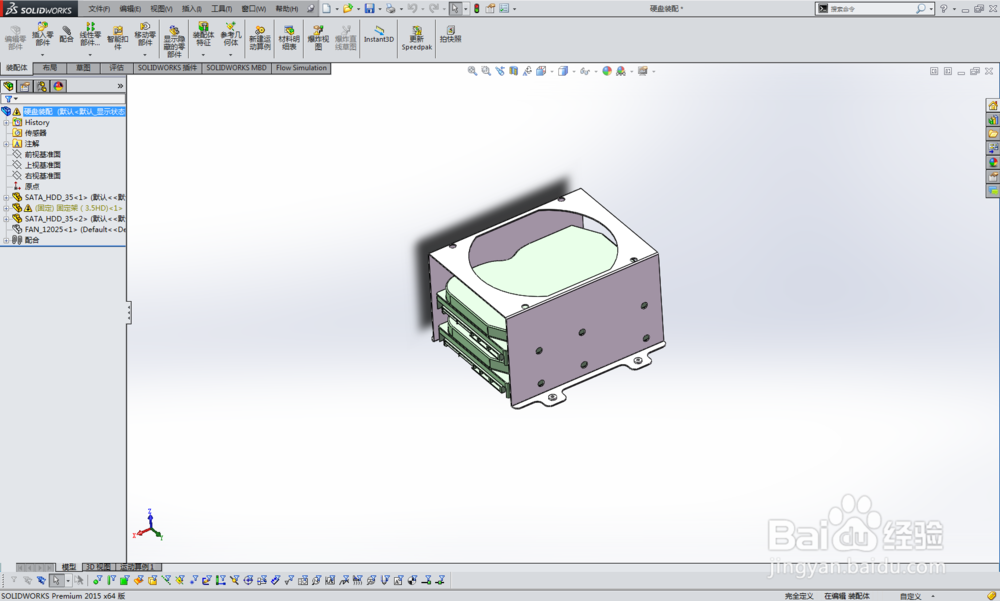Toggle filter vertices in selection filter bar
The image size is (1000, 601).
pyautogui.click(x=97, y=580)
